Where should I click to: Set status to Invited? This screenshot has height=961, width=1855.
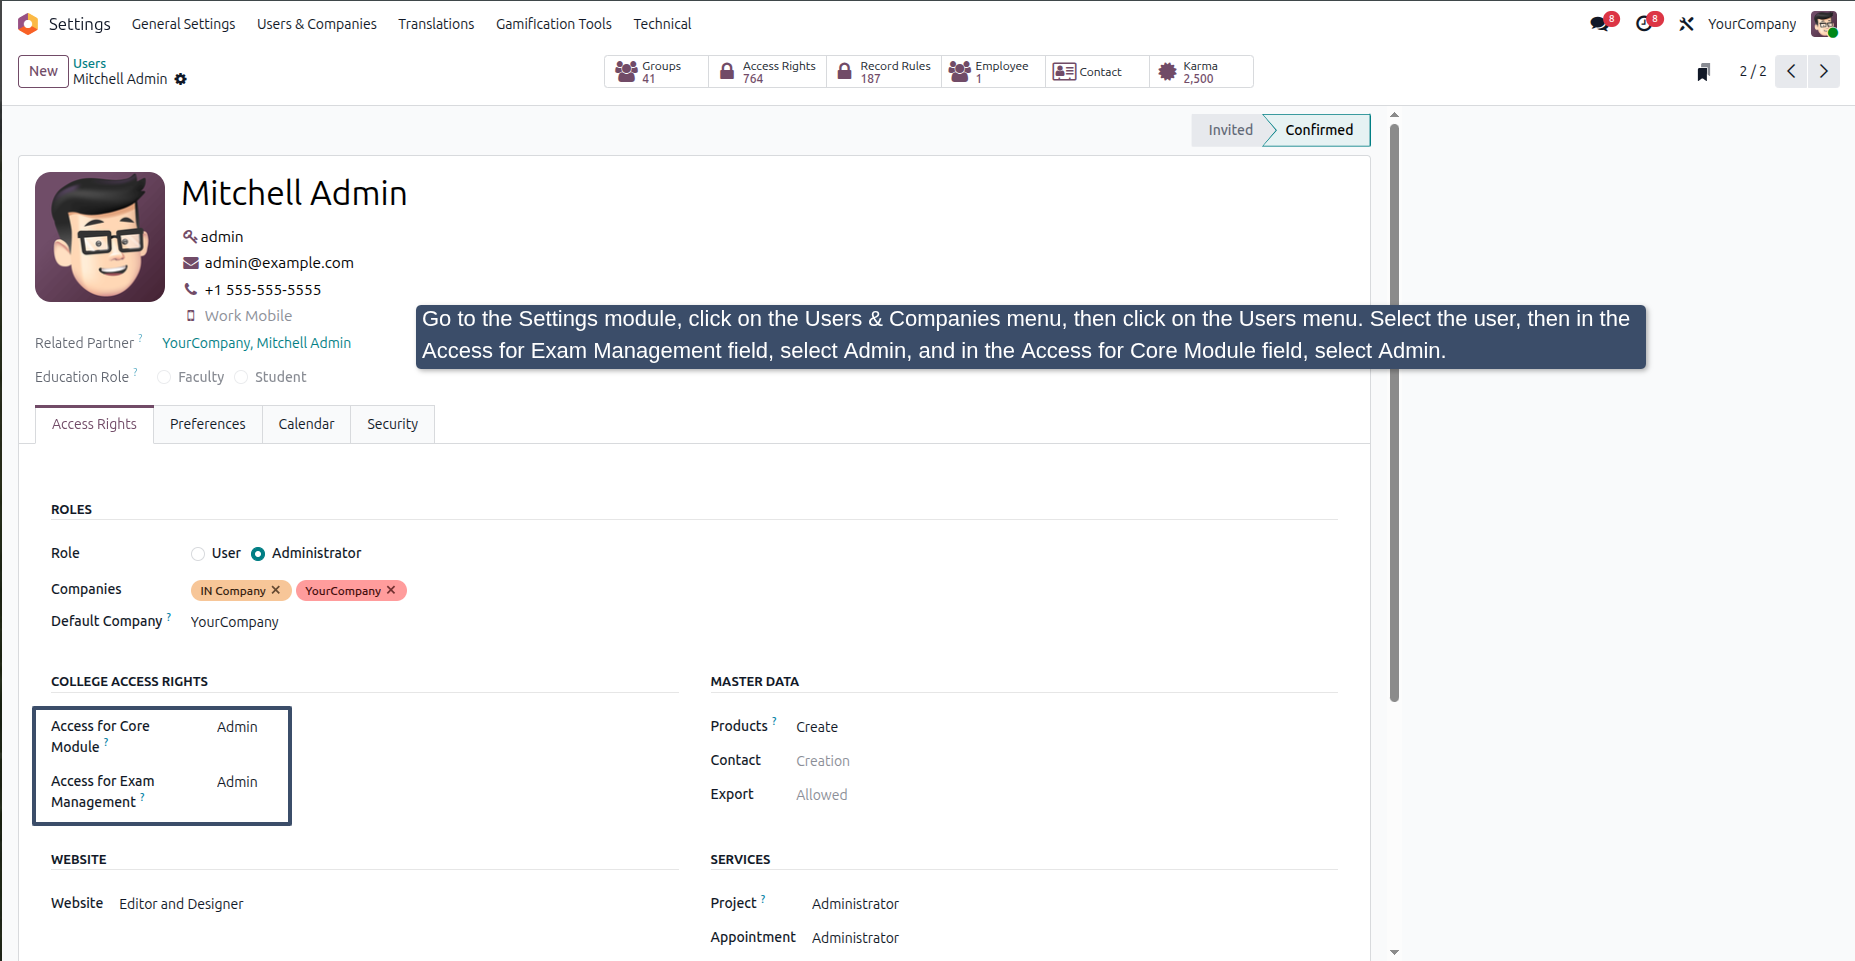(x=1230, y=130)
